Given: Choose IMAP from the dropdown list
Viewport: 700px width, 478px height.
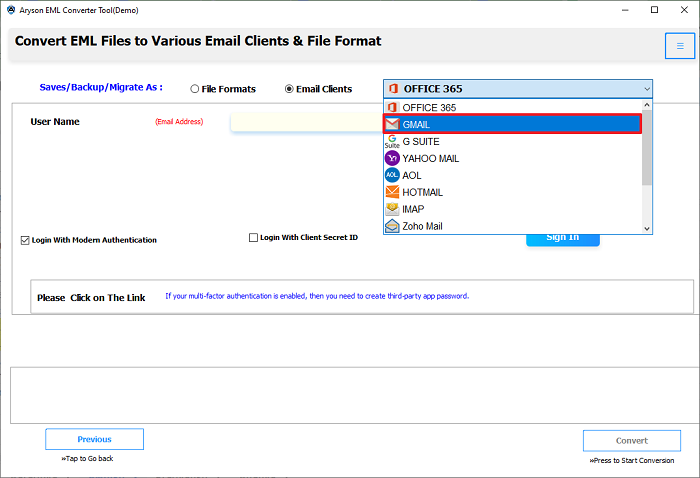Looking at the screenshot, I should 512,209.
